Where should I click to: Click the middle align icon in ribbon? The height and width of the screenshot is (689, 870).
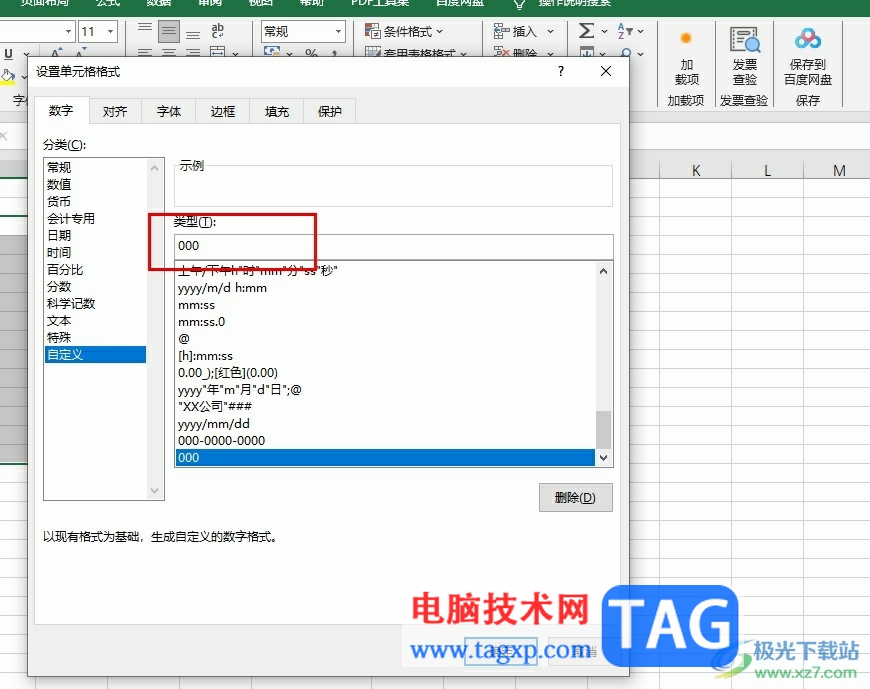169,31
